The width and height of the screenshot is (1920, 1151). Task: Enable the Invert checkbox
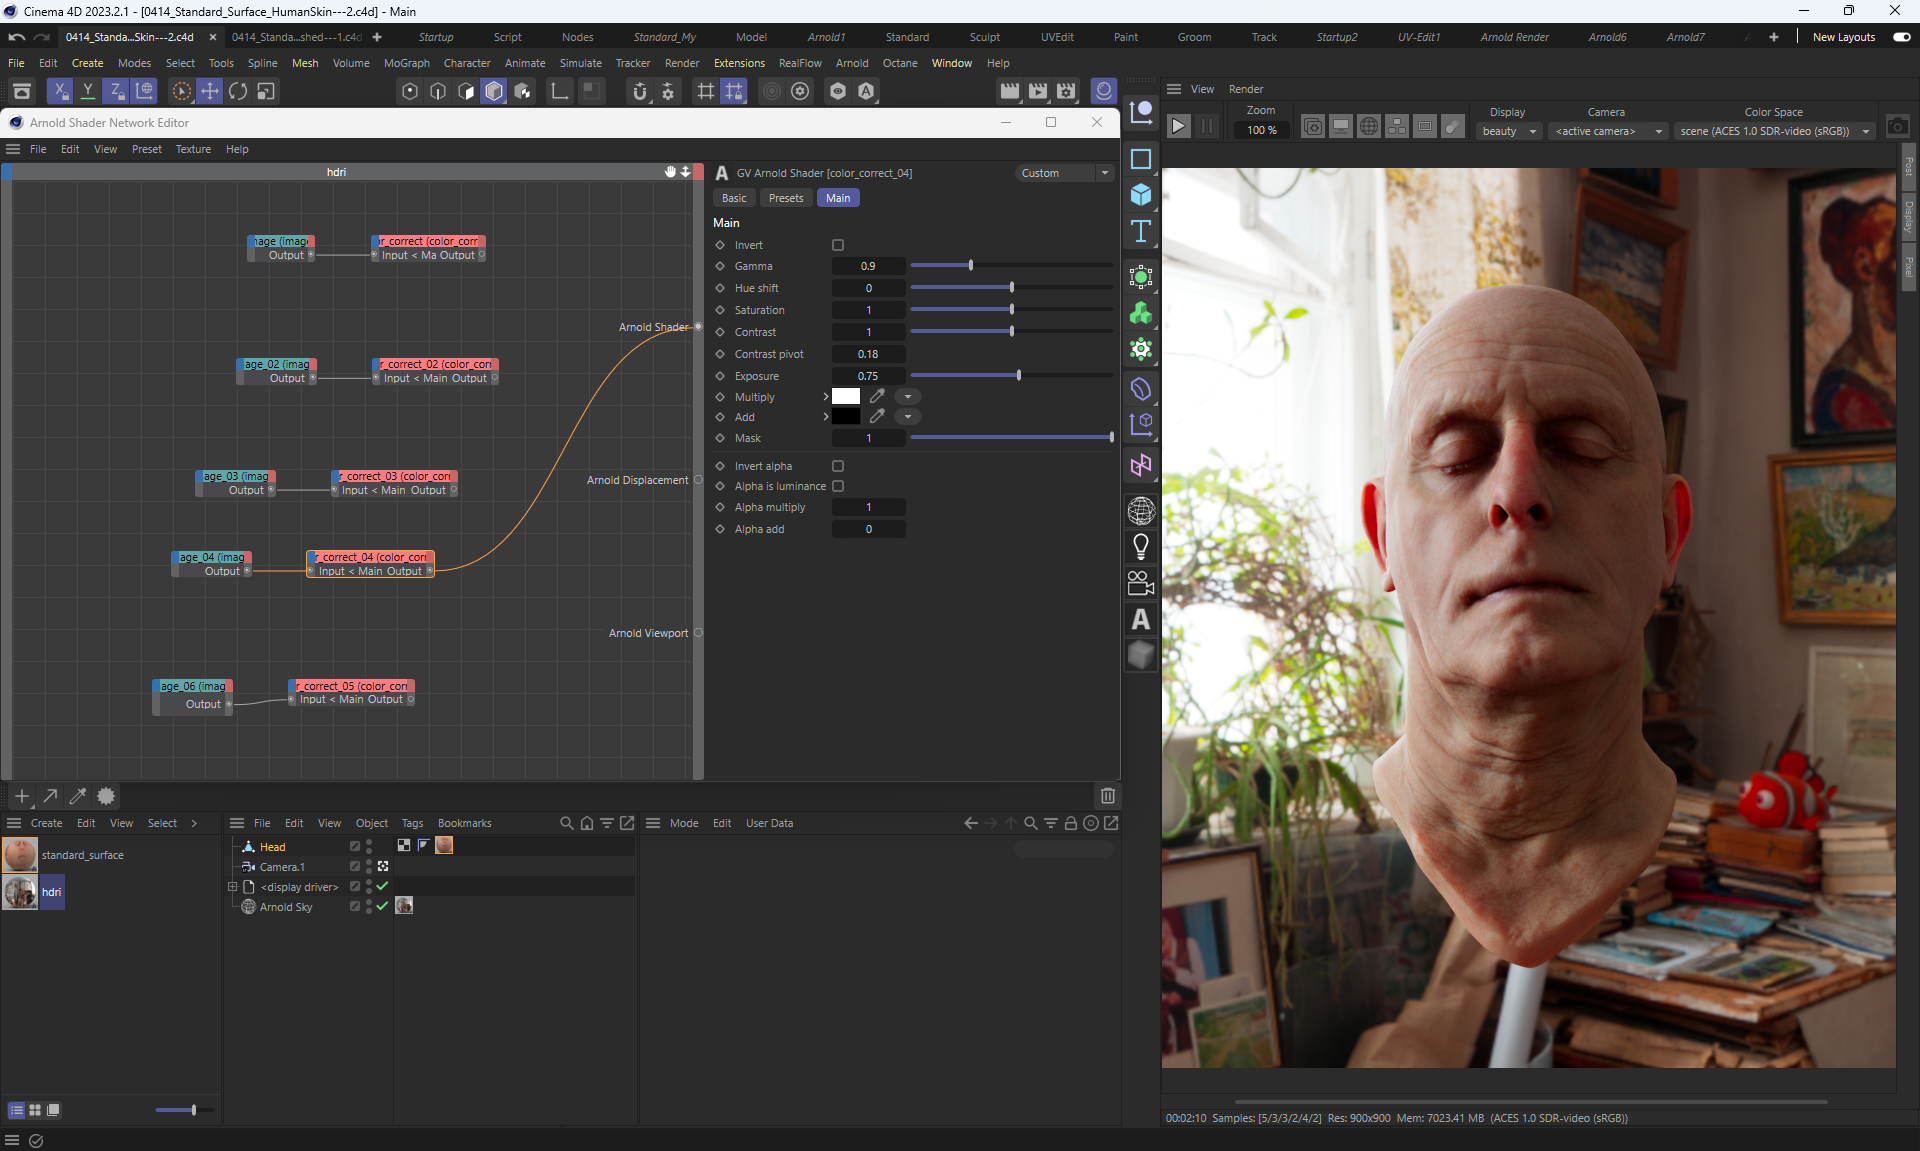(838, 245)
